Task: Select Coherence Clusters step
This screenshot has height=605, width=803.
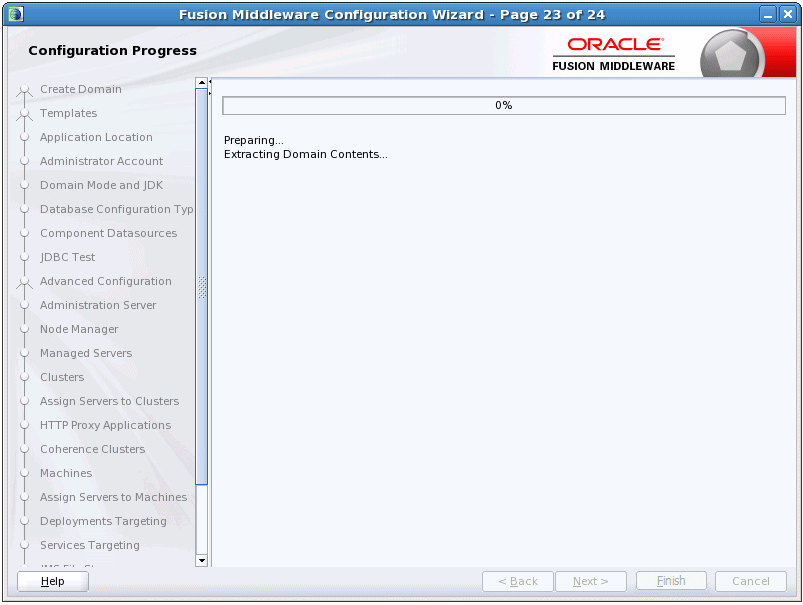Action: point(93,449)
